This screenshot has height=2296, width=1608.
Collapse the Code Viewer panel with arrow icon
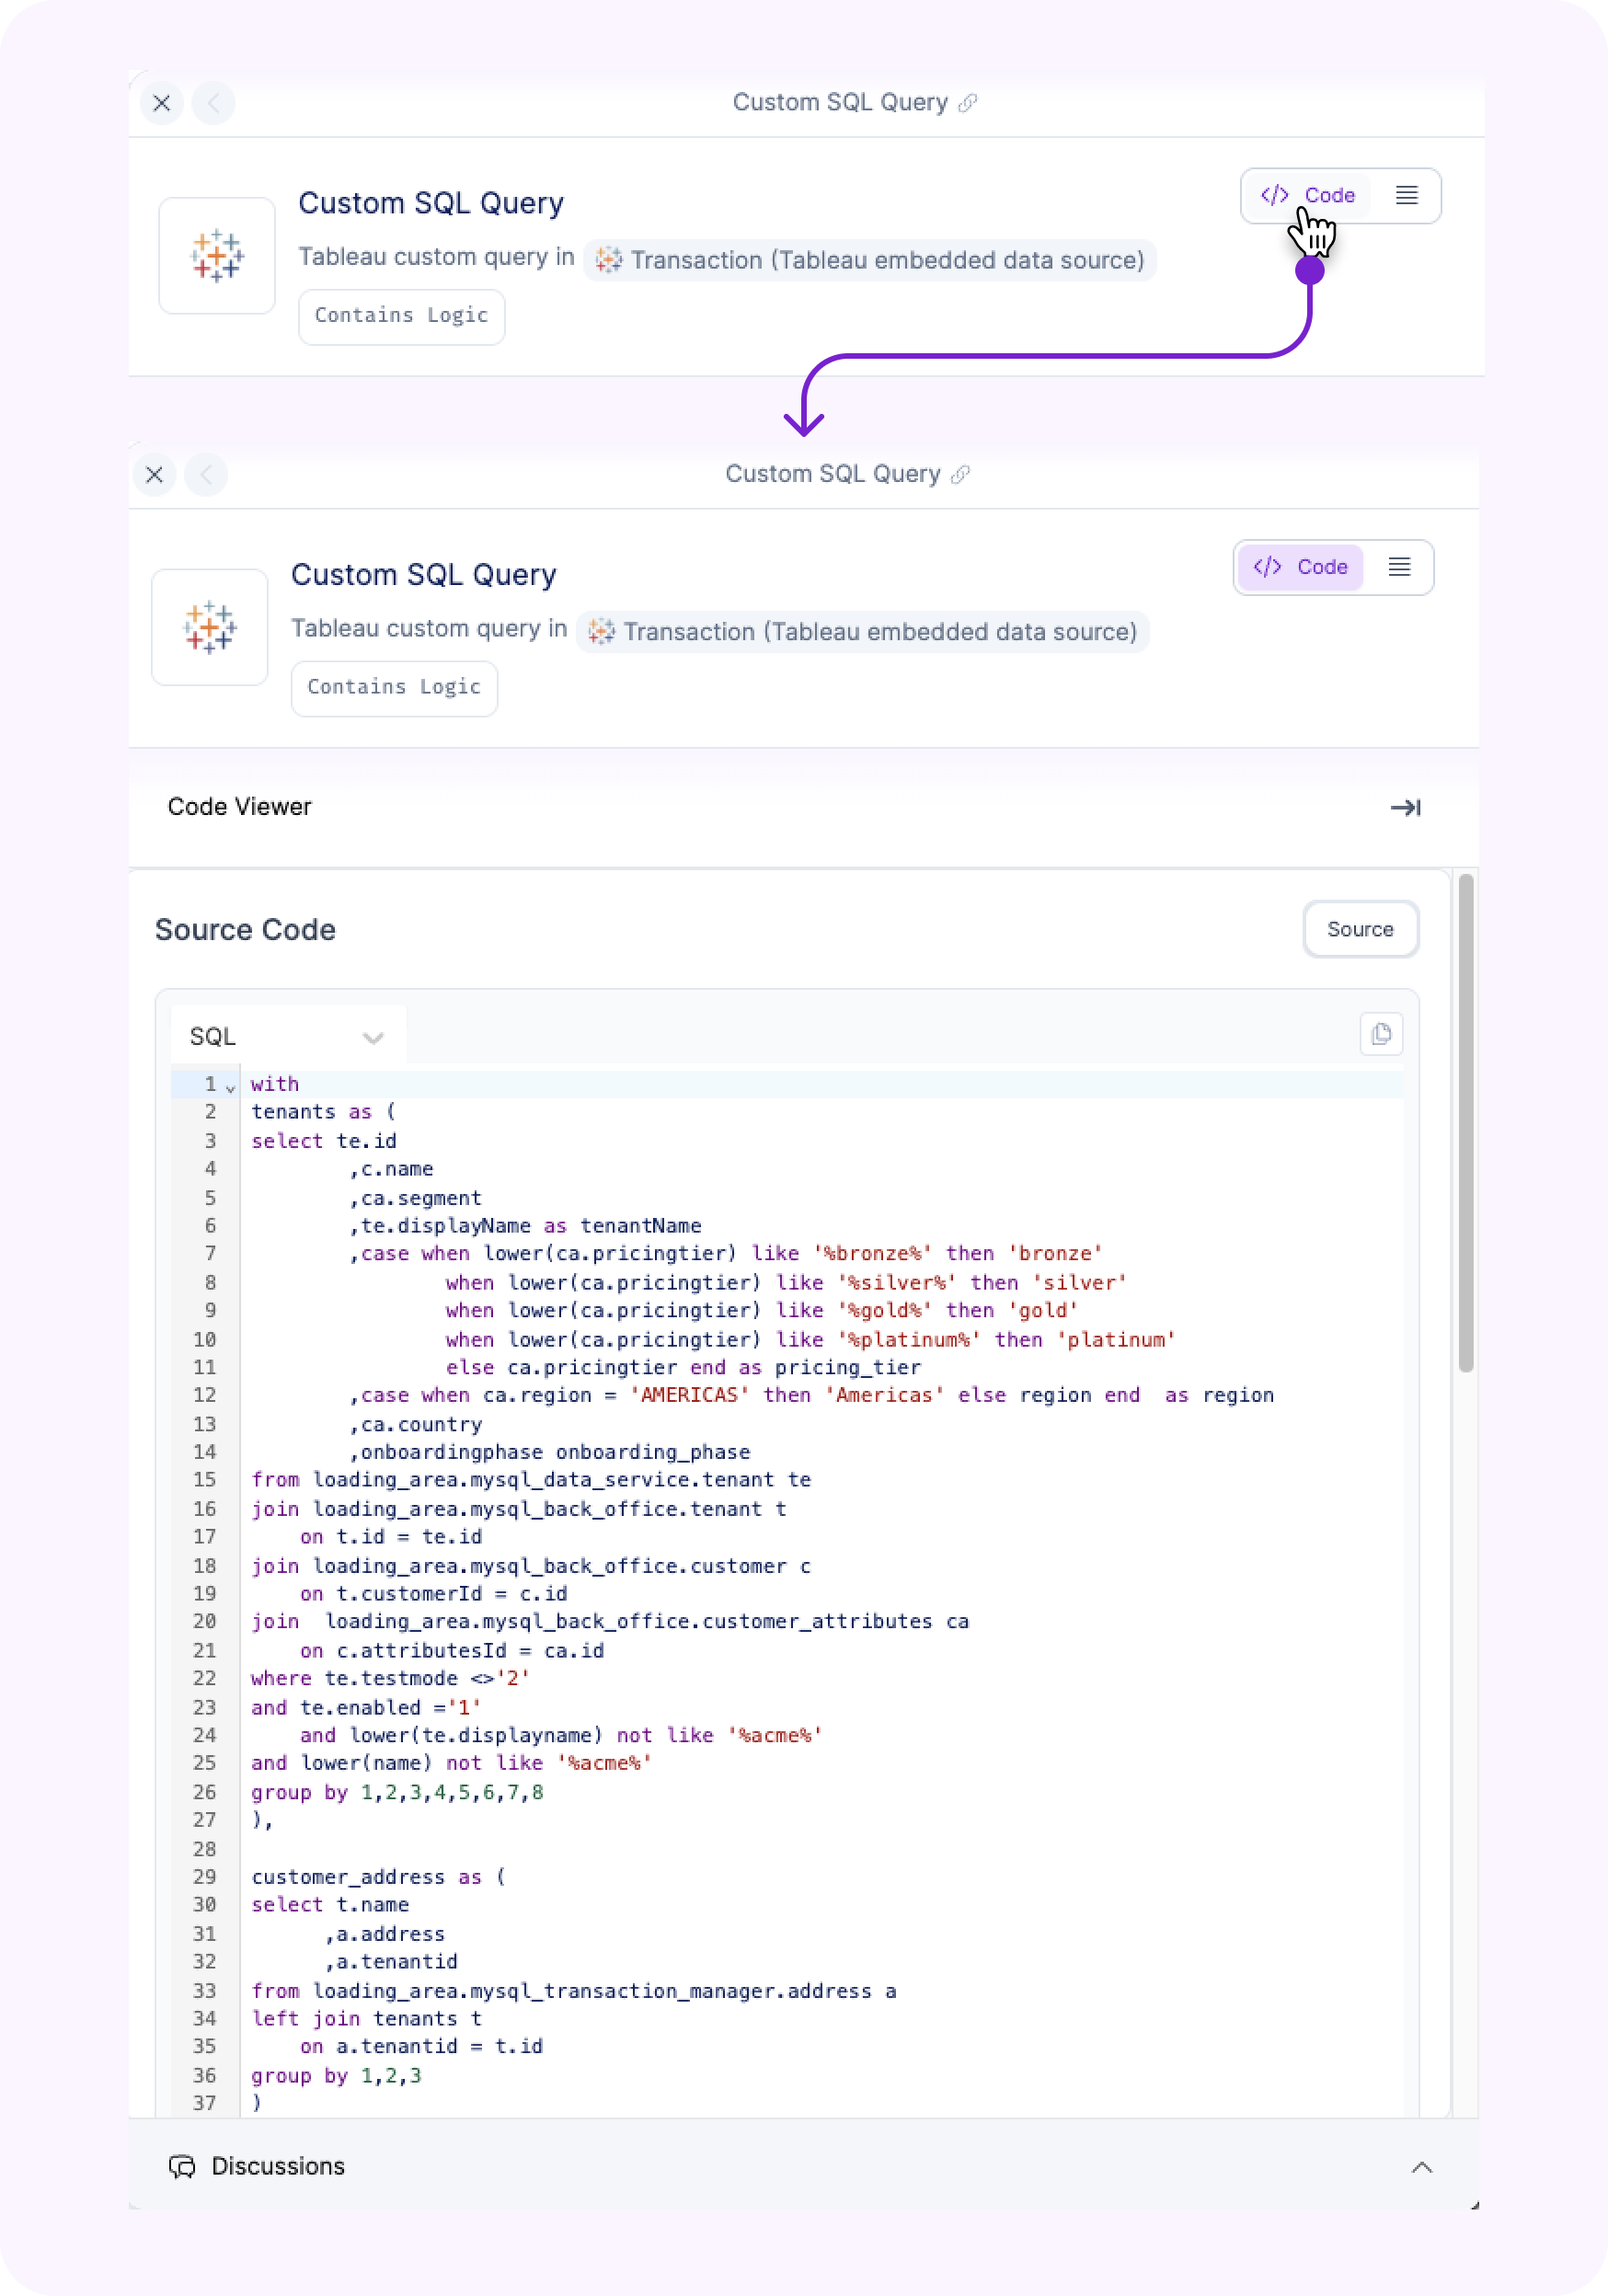pos(1405,807)
